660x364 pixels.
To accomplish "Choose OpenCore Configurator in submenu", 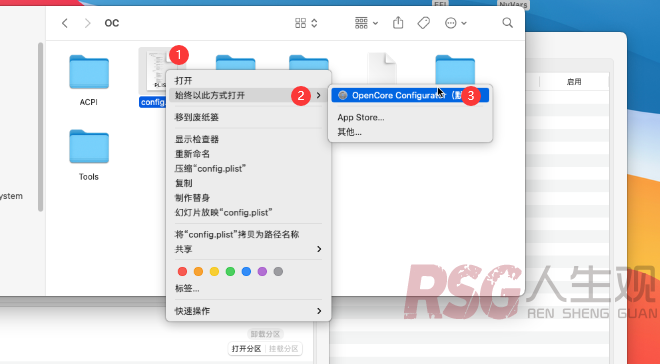I will pyautogui.click(x=410, y=96).
